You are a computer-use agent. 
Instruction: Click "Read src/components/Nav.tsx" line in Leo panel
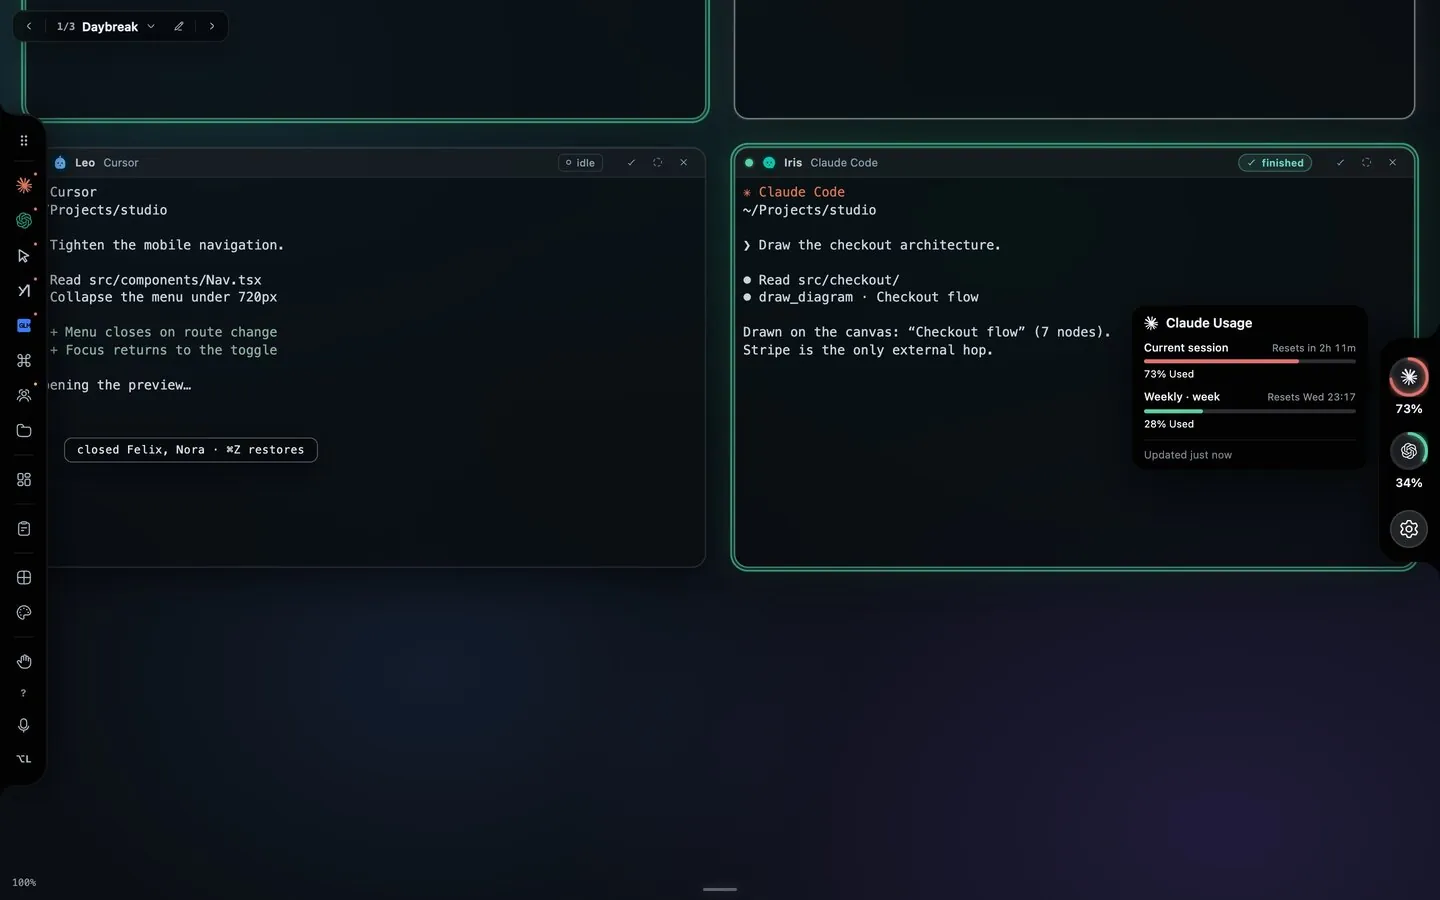(156, 280)
